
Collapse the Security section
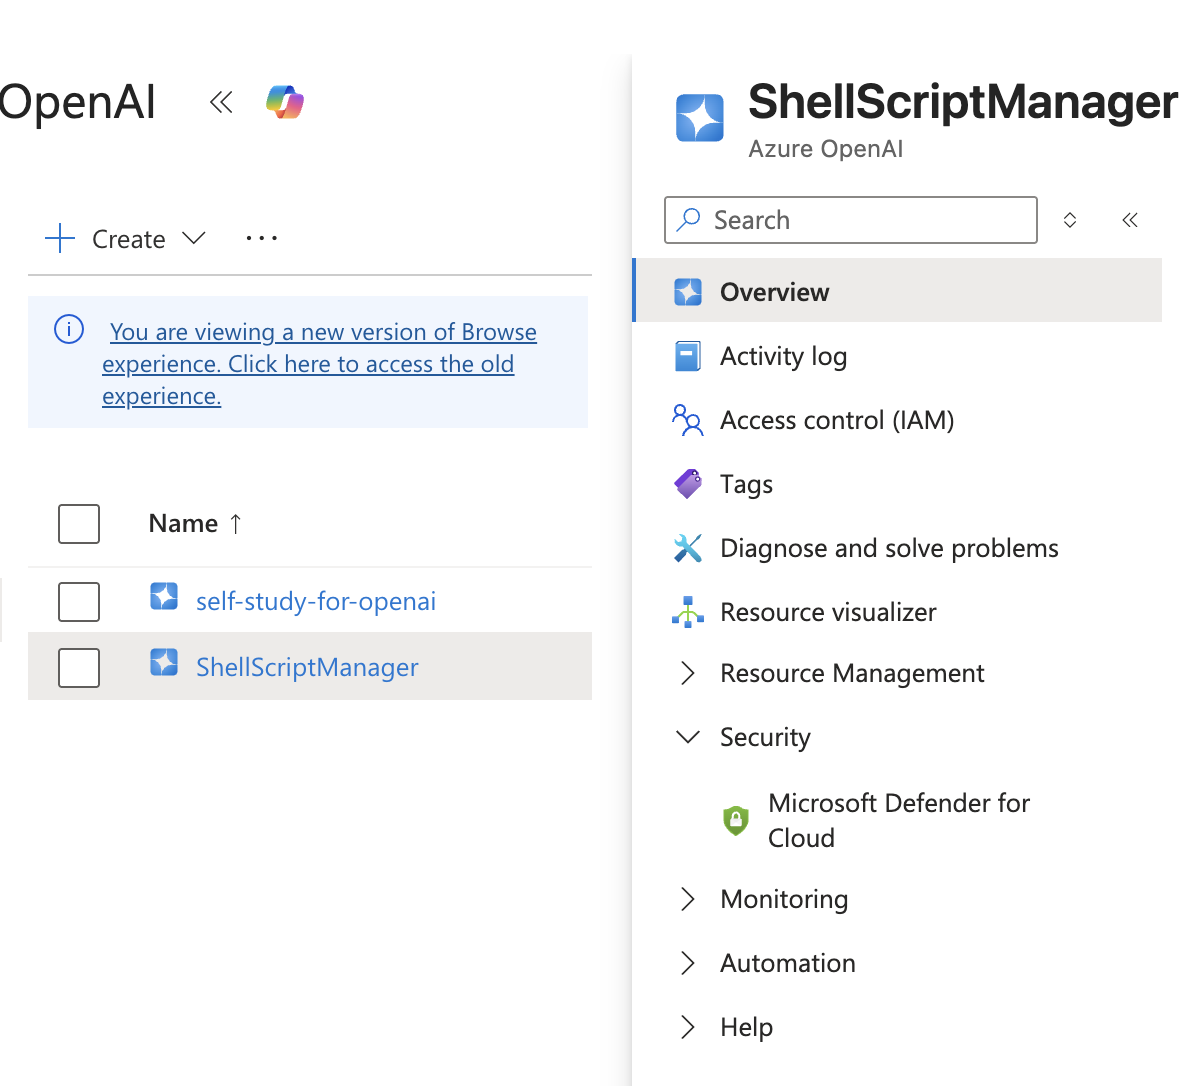688,738
